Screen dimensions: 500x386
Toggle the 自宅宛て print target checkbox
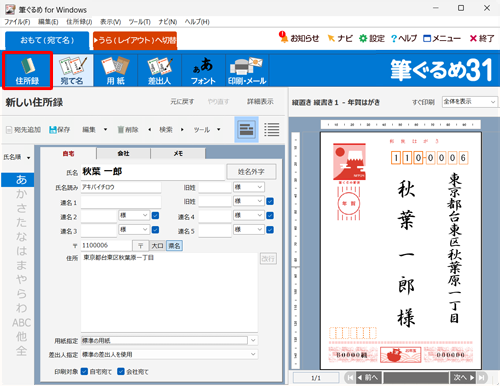pyautogui.click(x=84, y=371)
